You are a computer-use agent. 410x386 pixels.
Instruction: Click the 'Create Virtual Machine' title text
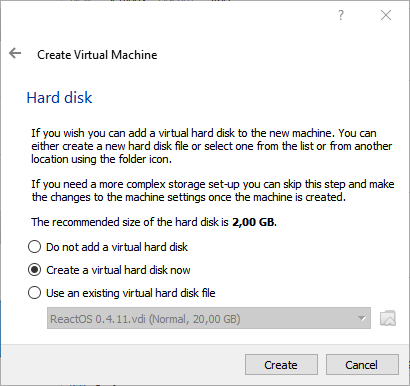pyautogui.click(x=97, y=55)
